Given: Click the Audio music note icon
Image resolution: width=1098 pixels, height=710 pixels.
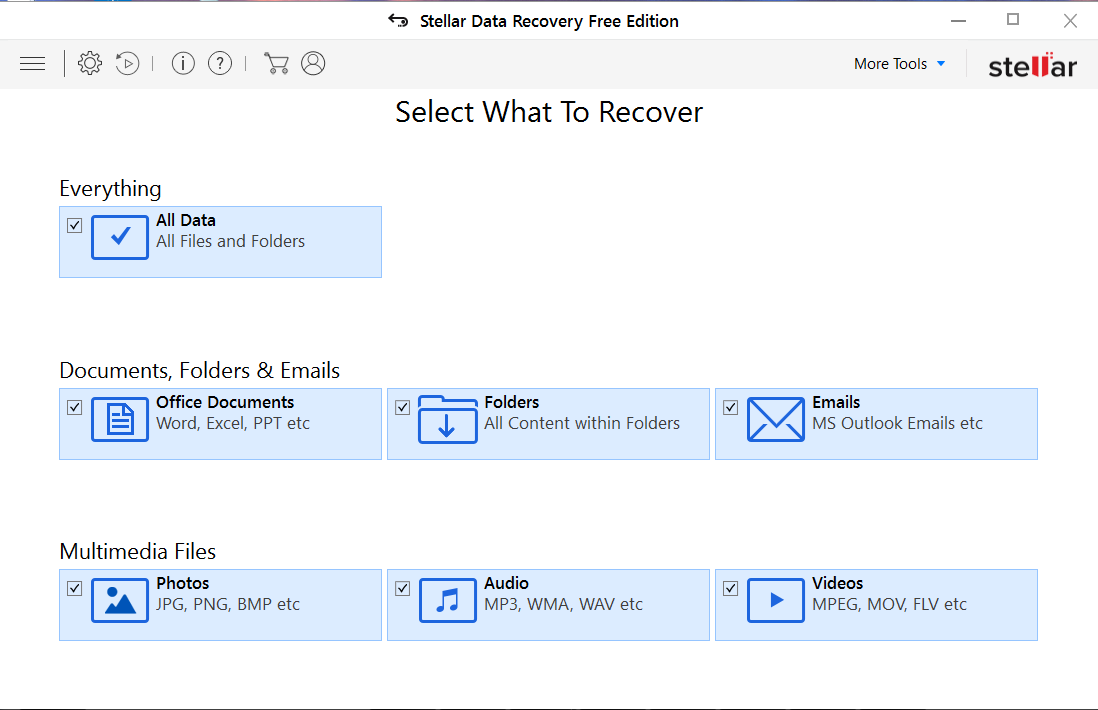Looking at the screenshot, I should click(447, 600).
